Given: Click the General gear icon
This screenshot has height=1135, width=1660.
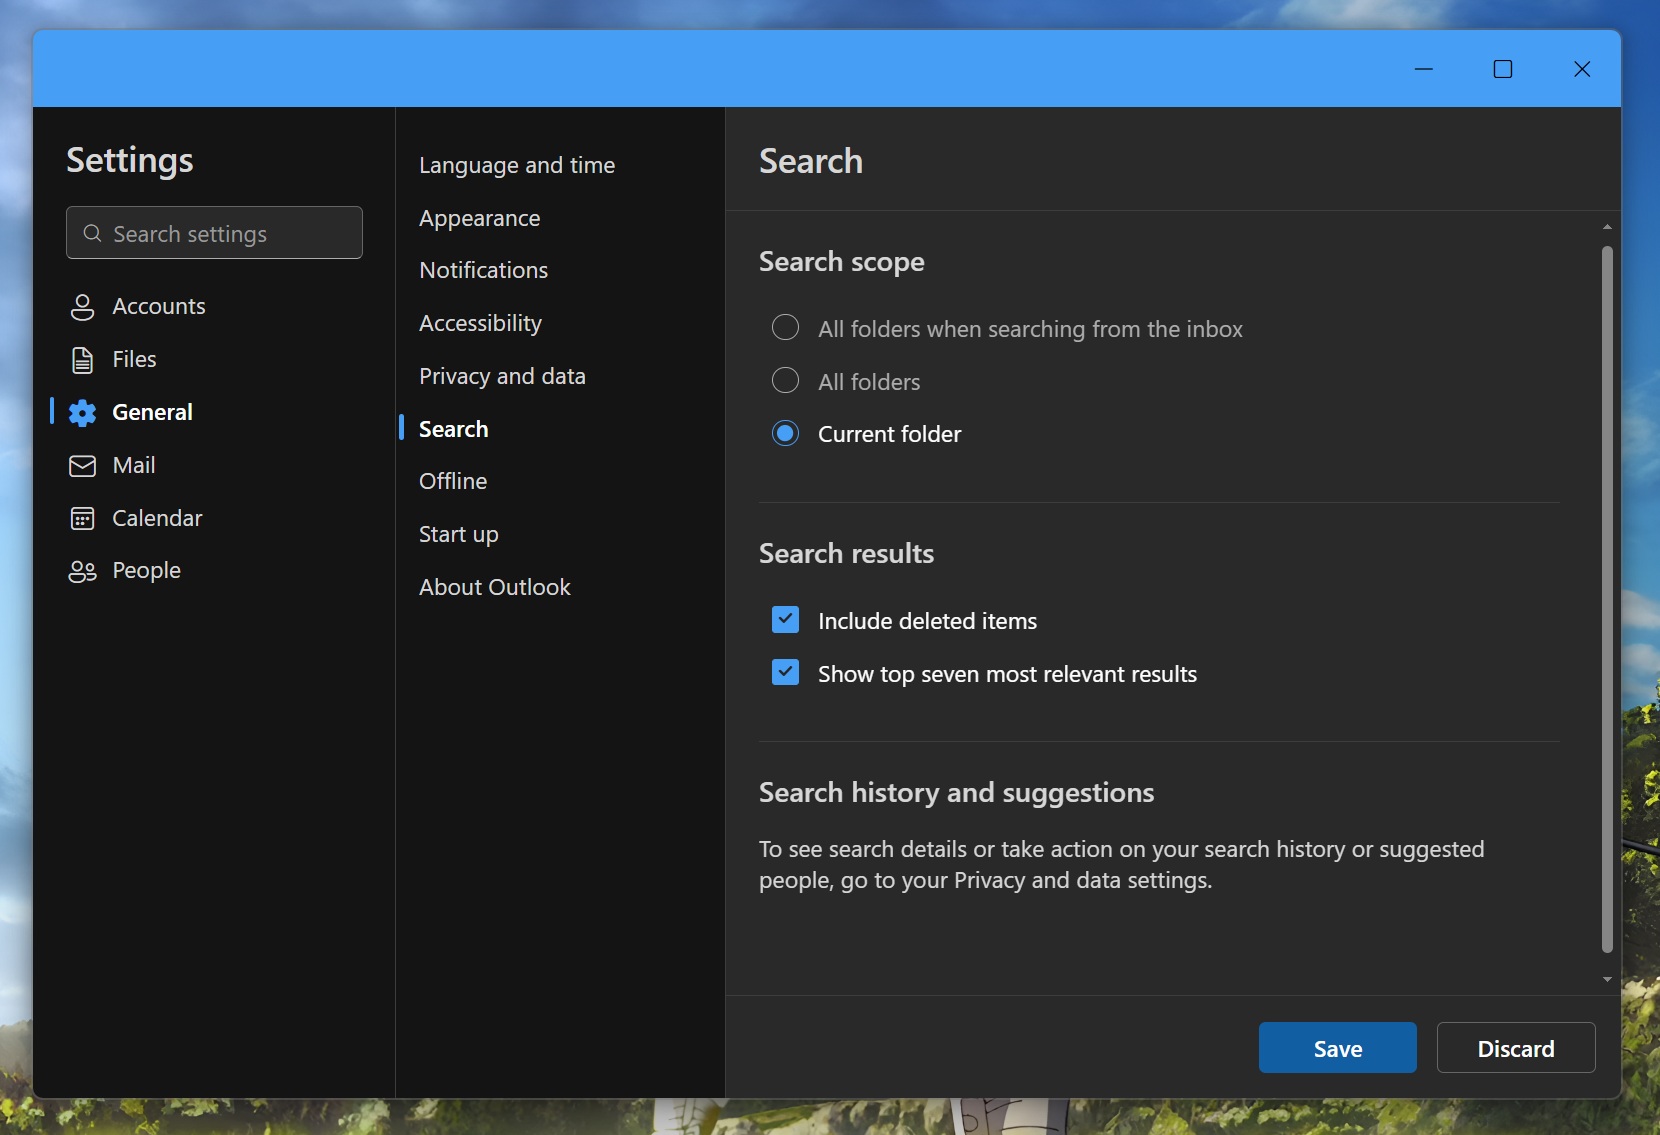Looking at the screenshot, I should pos(83,412).
